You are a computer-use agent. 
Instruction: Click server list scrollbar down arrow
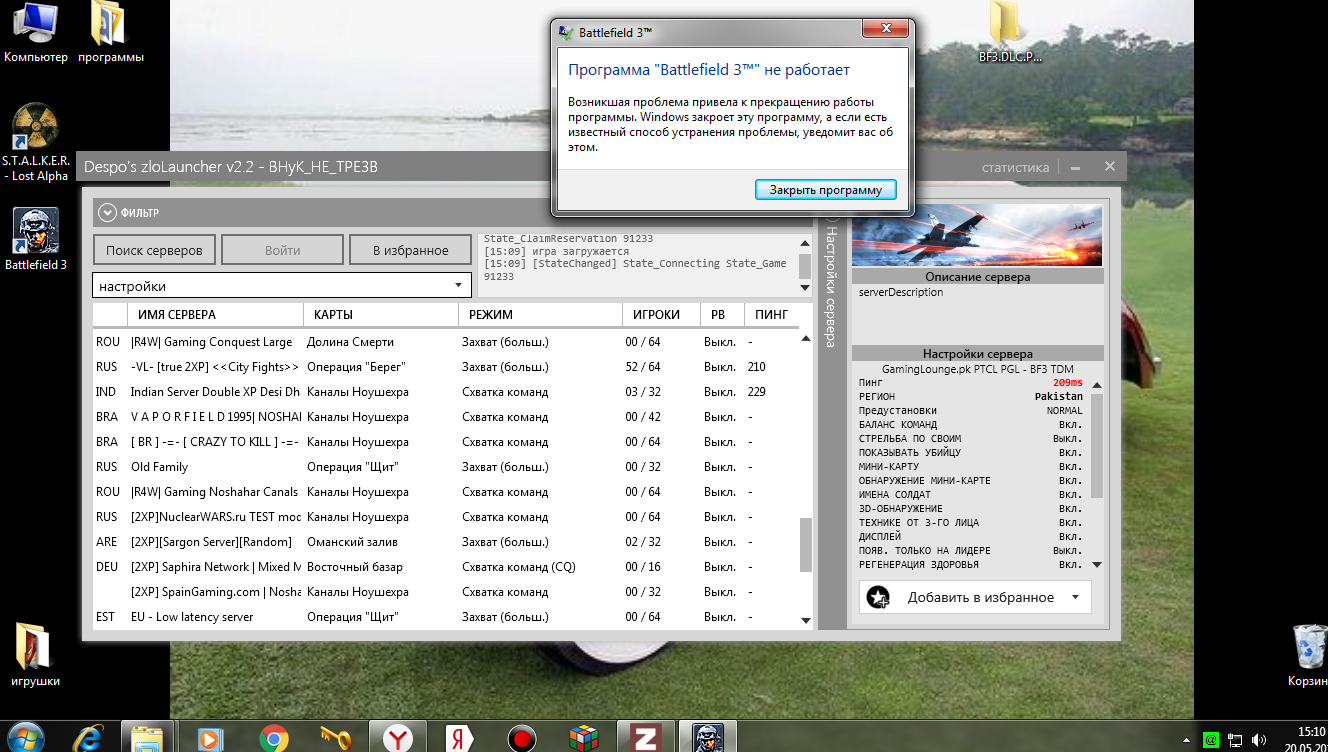(807, 620)
